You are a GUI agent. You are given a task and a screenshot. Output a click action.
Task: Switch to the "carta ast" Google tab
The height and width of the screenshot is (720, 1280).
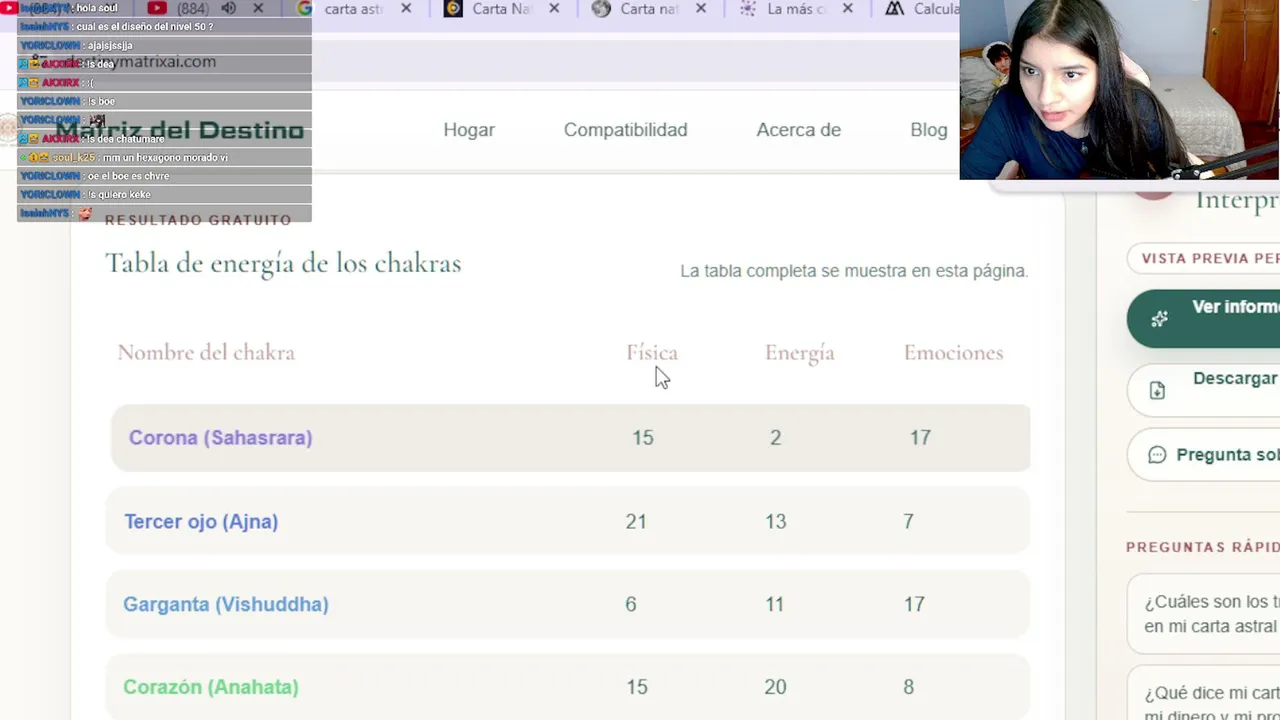click(355, 9)
